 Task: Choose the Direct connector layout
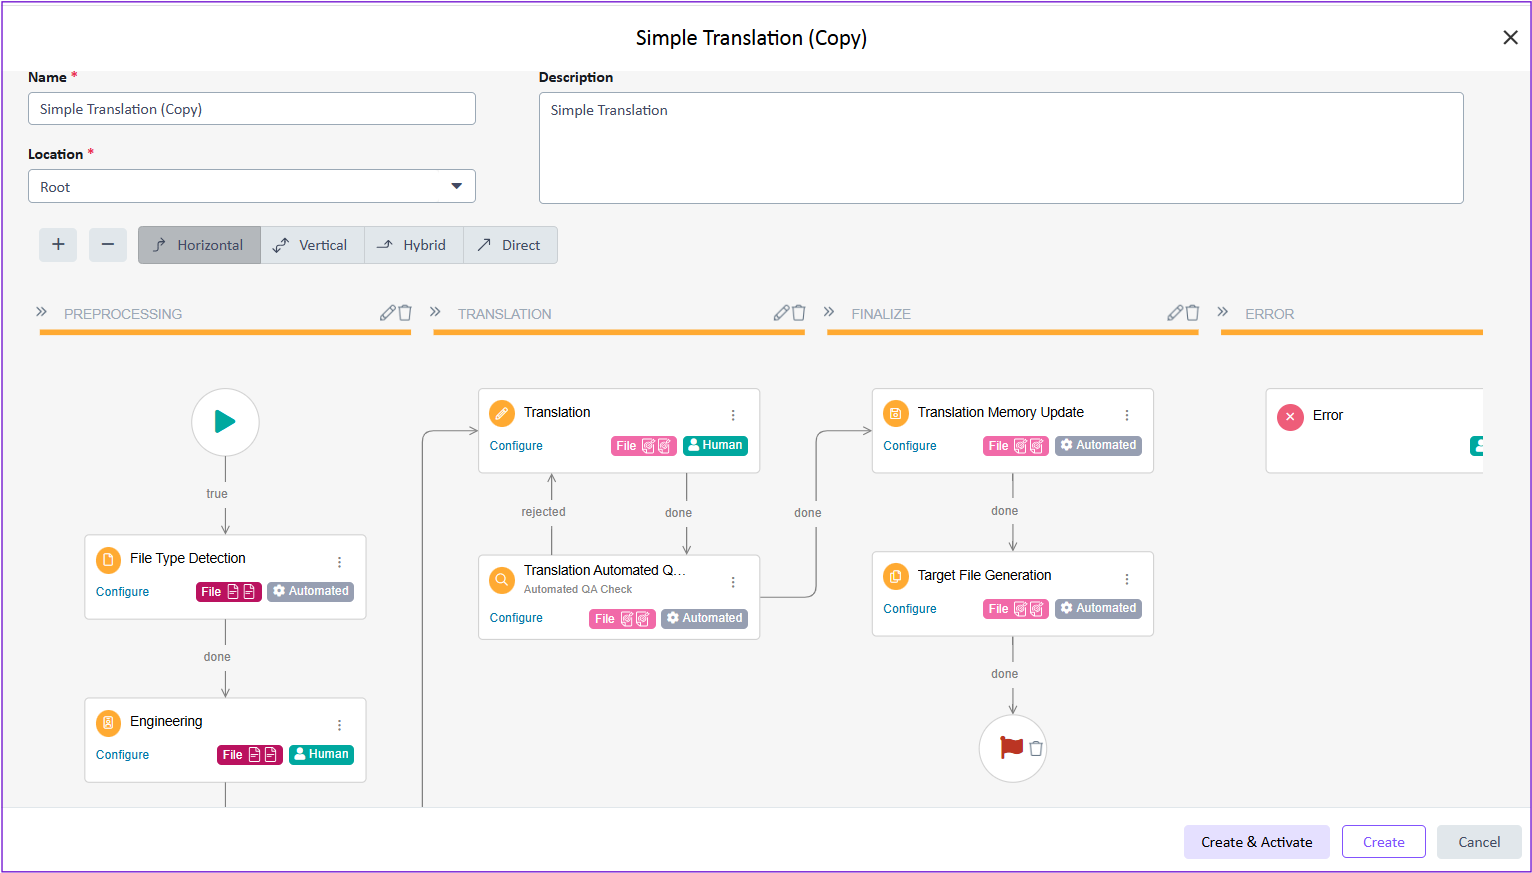pos(510,245)
